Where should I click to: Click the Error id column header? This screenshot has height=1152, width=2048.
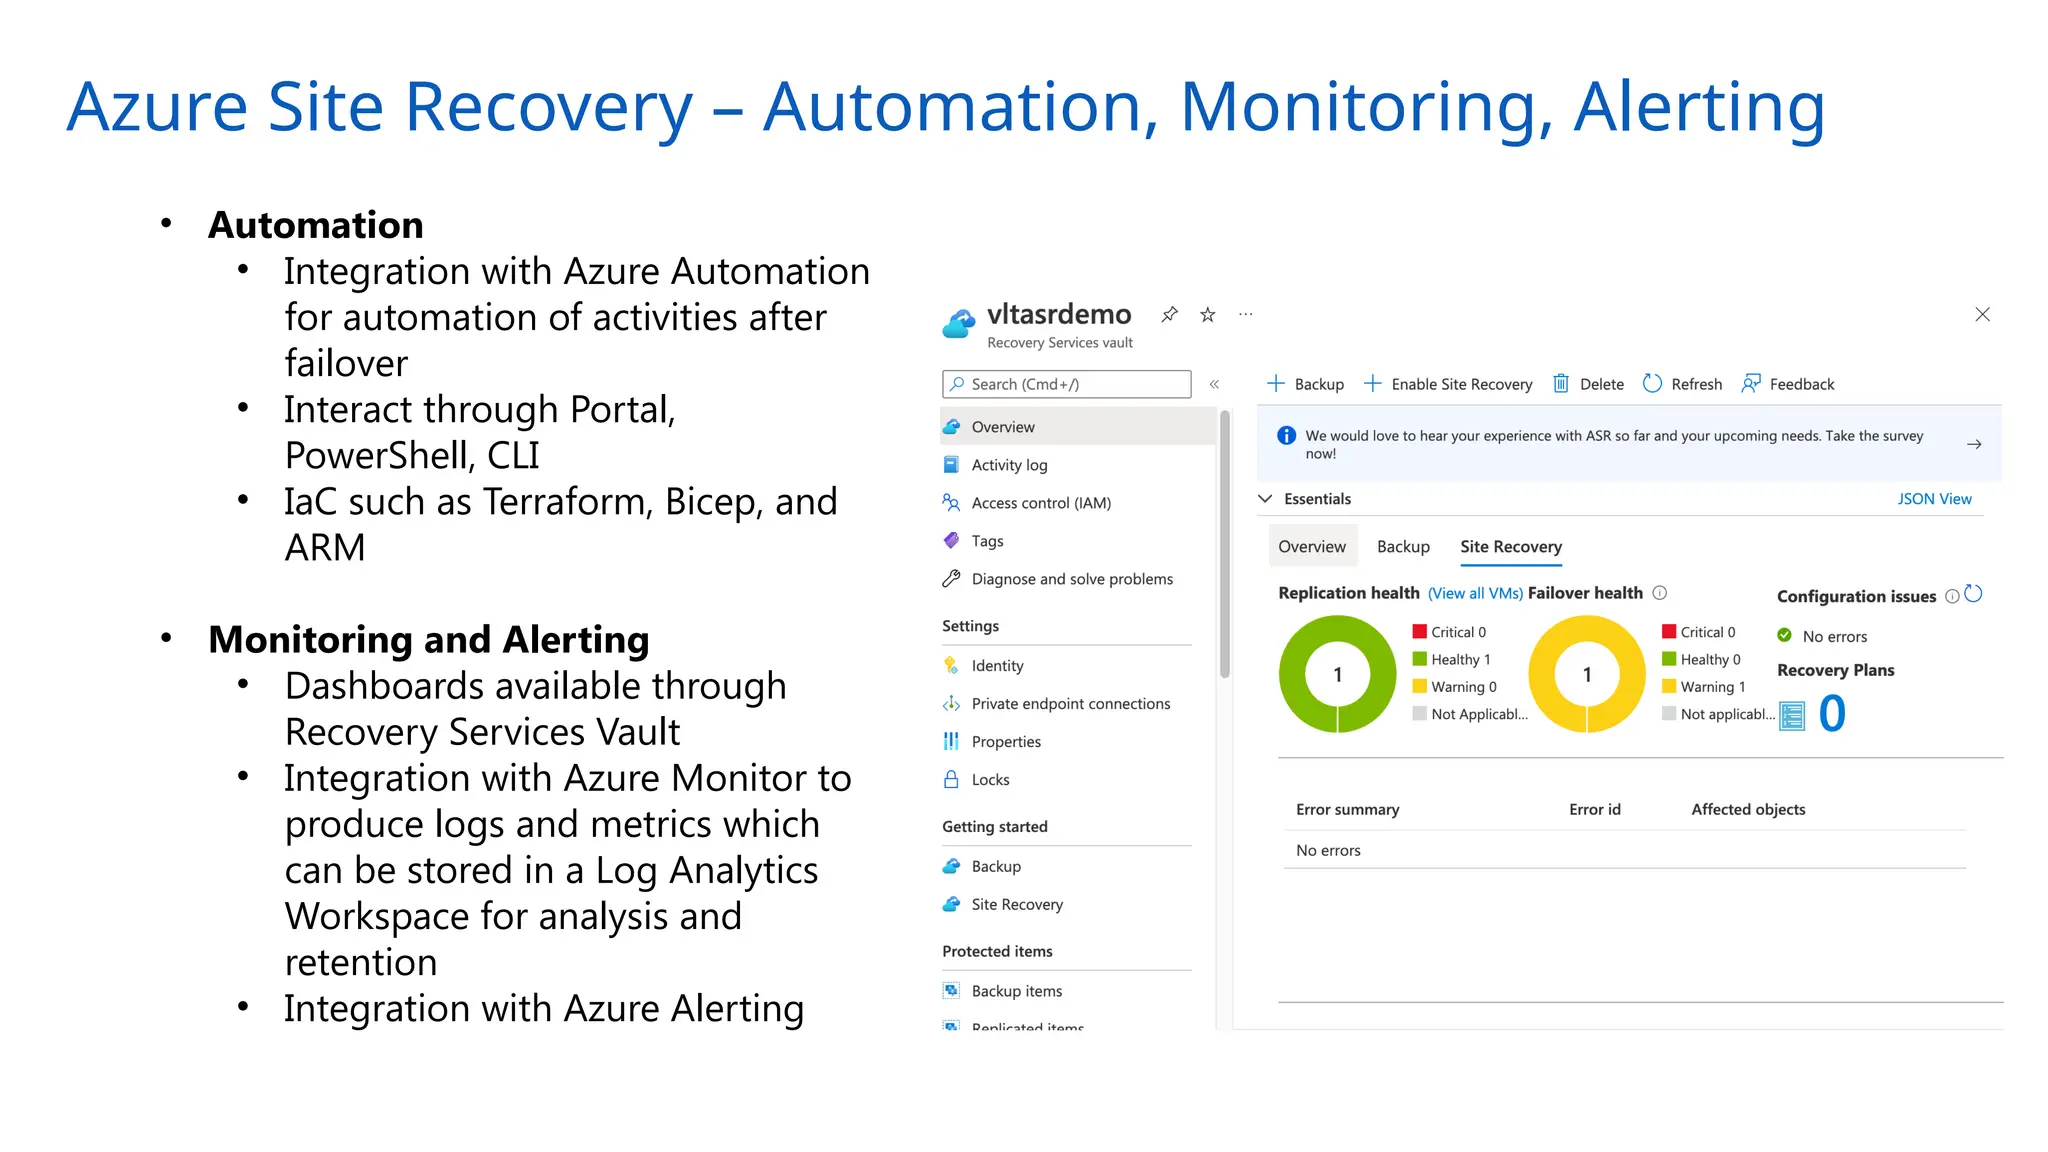pos(1594,810)
